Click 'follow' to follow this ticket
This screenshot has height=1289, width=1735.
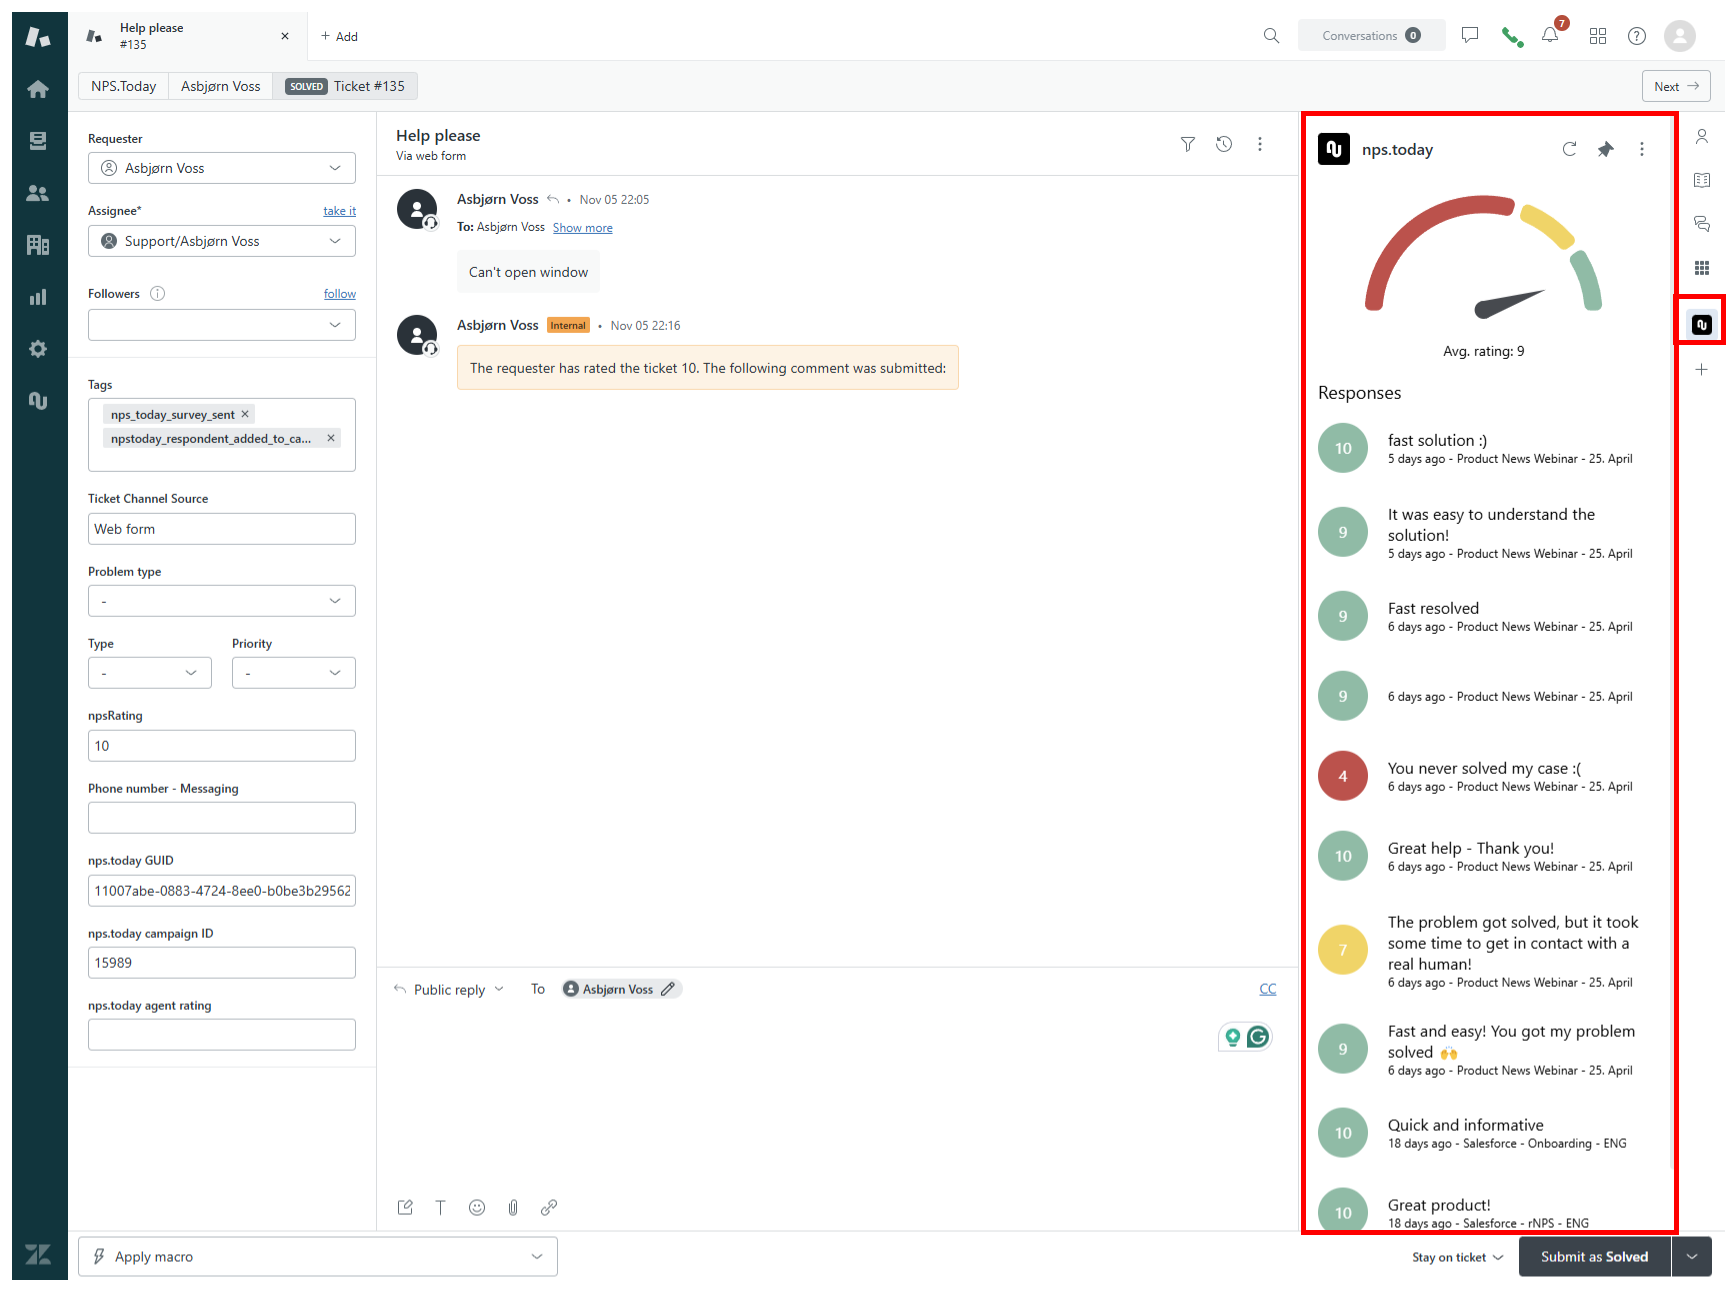339,293
